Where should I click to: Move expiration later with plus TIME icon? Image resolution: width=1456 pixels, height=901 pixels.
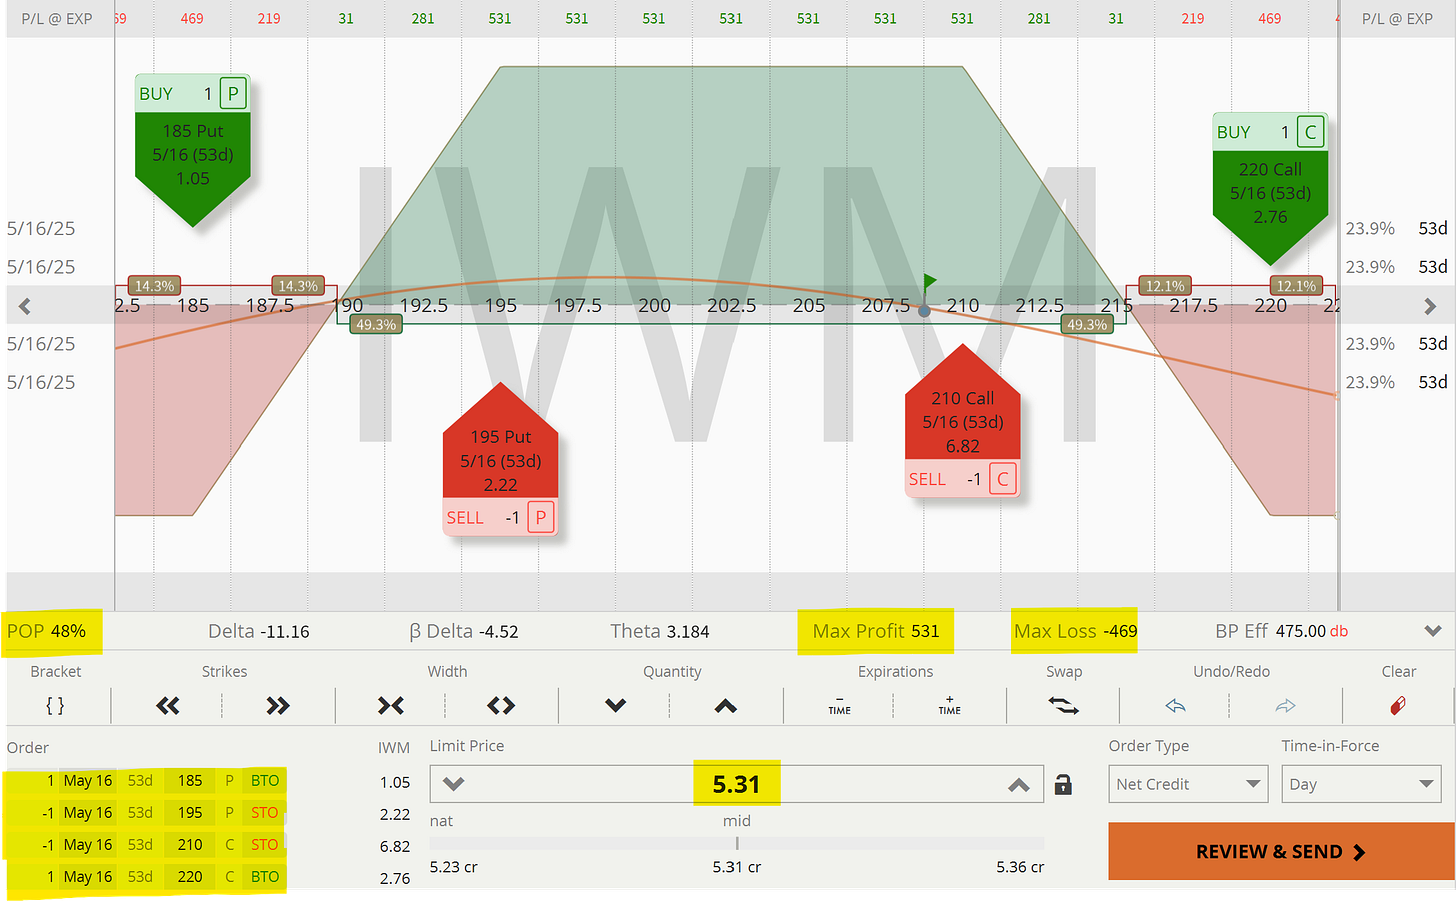(949, 706)
